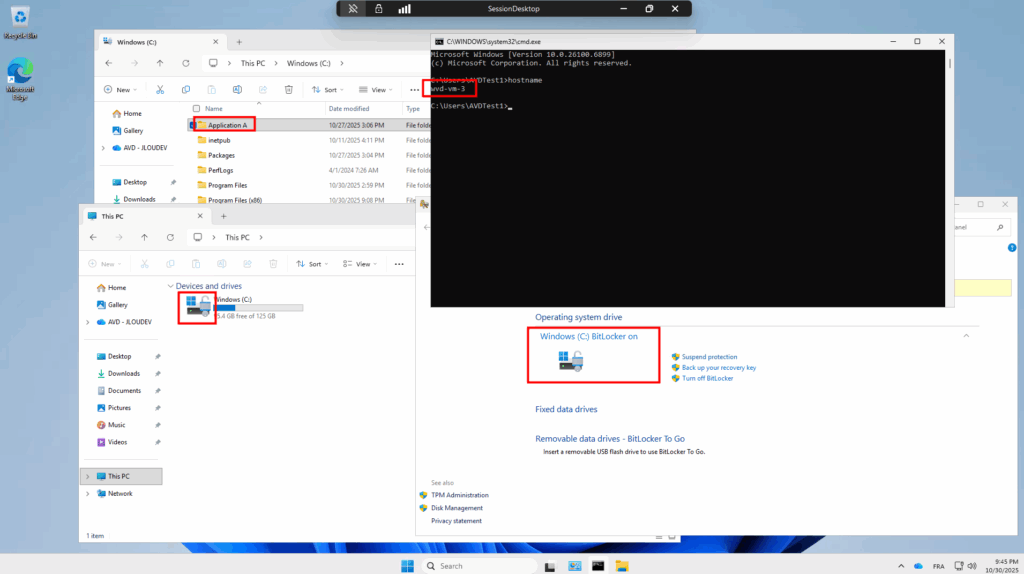
Task: Click the Rename icon in the Windows (C:) toolbar
Action: click(236, 89)
